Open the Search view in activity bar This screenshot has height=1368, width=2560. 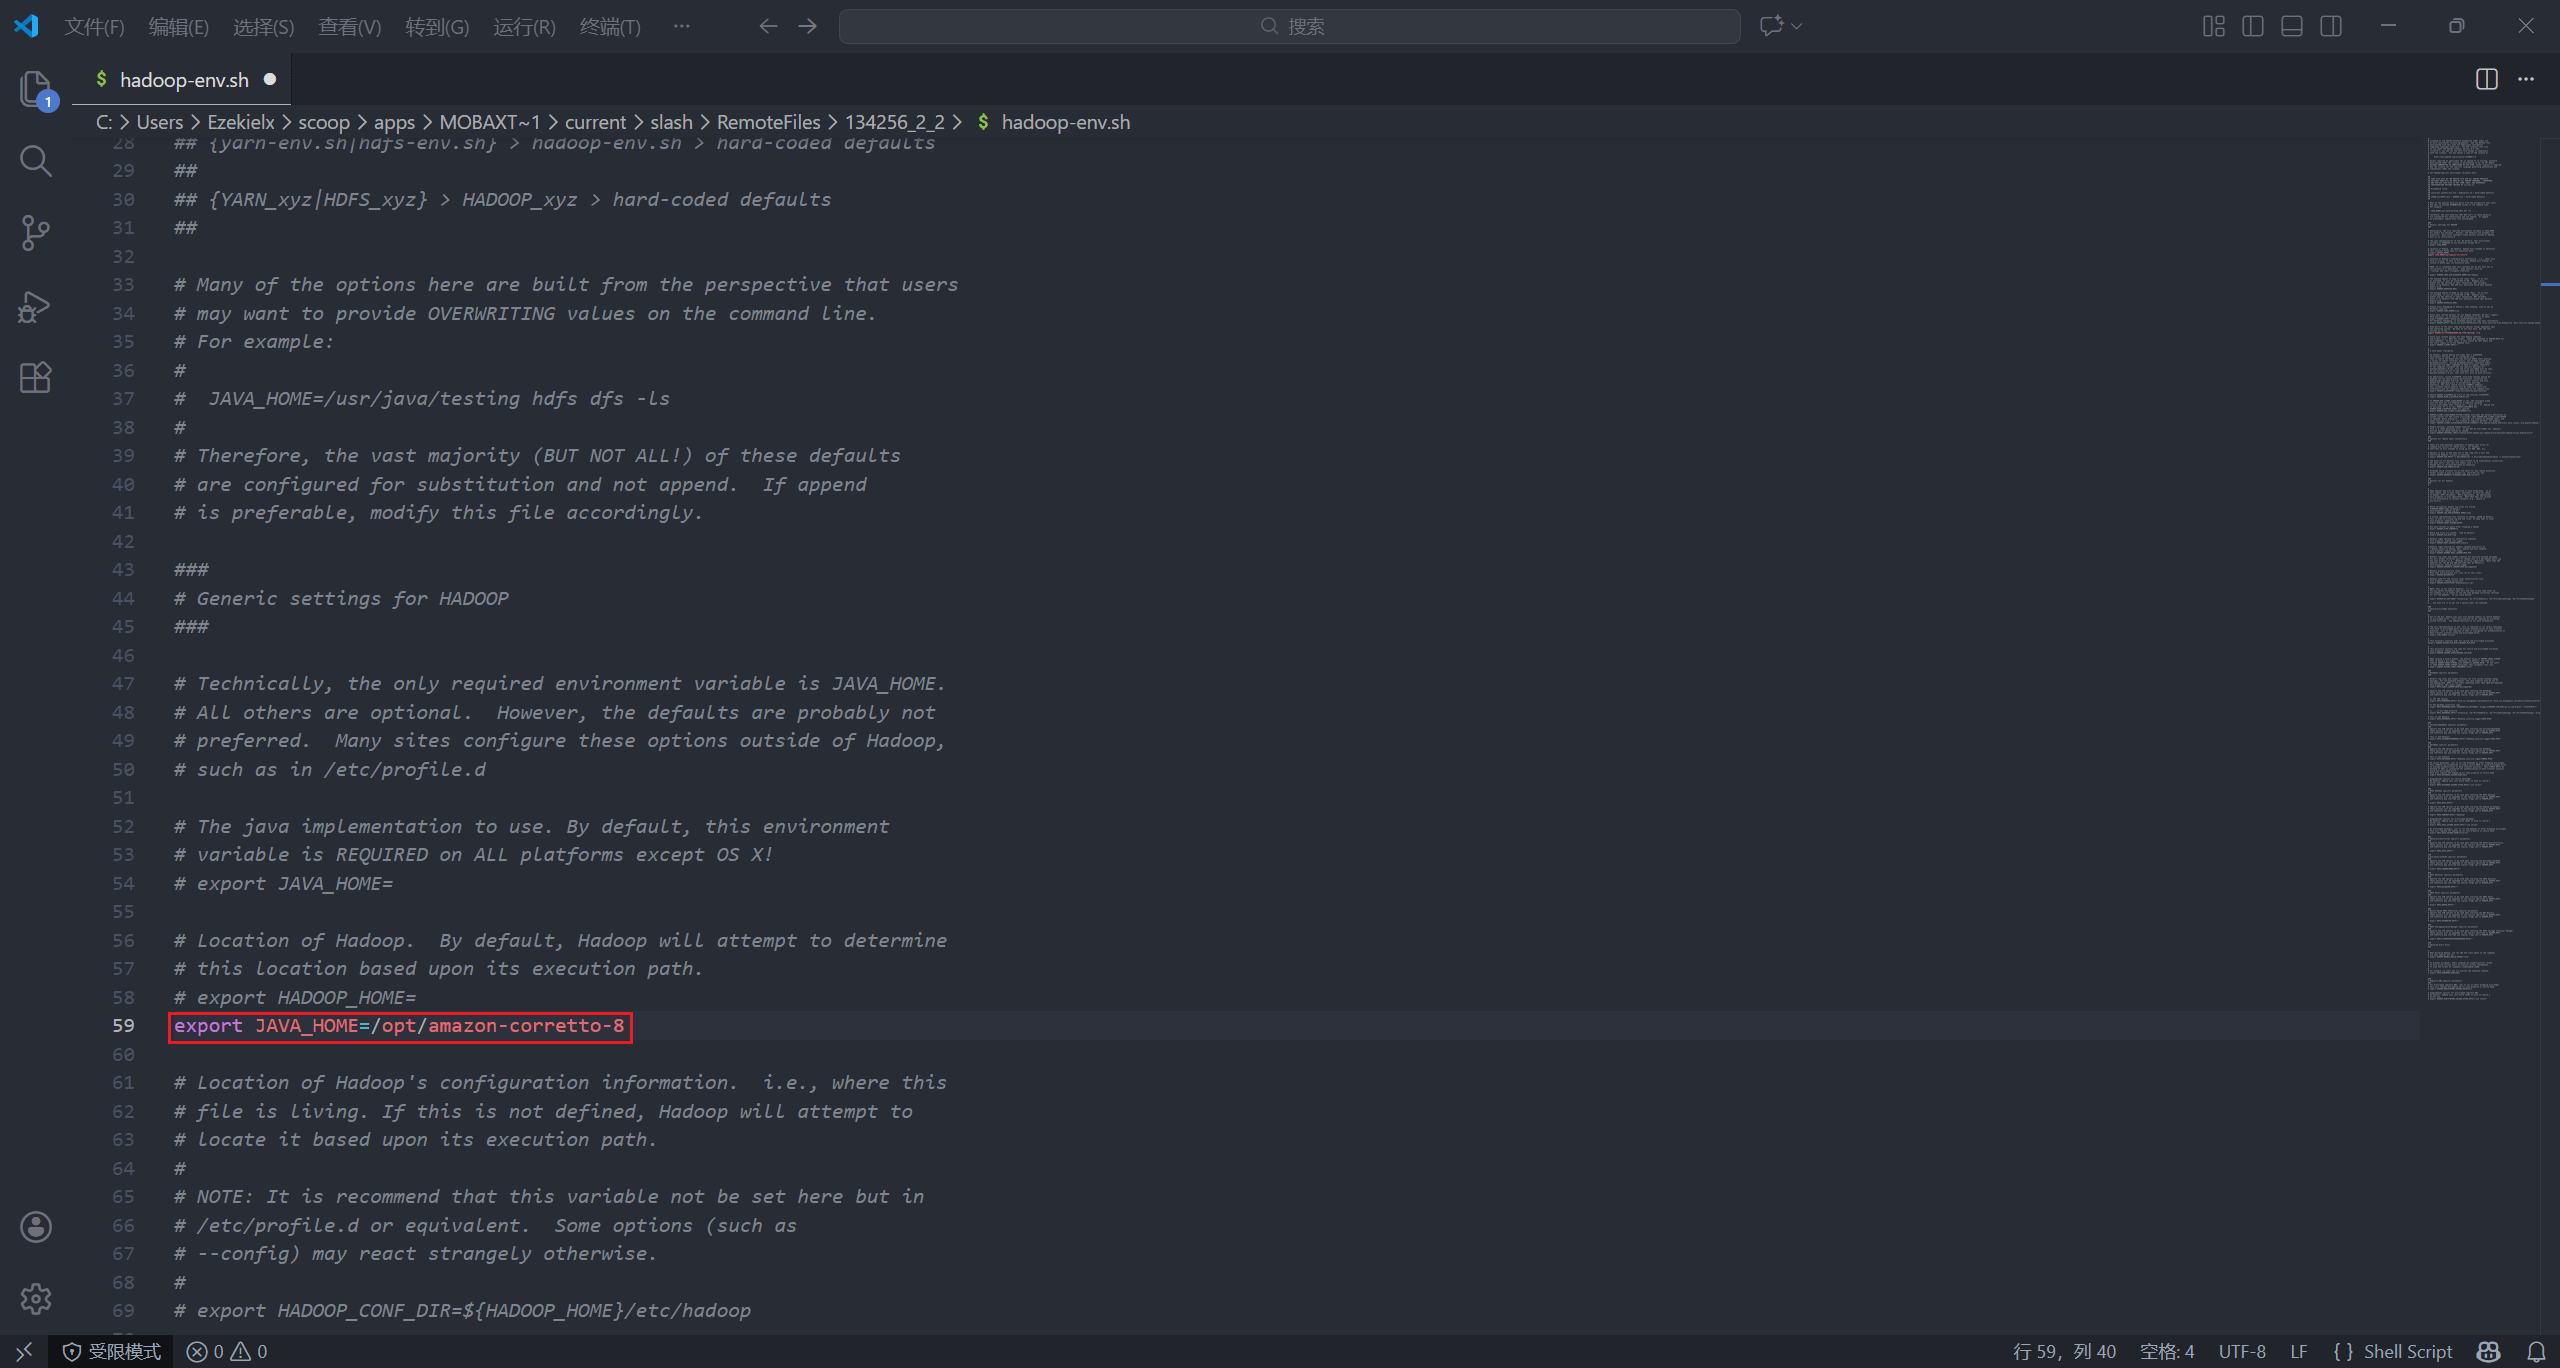tap(35, 160)
